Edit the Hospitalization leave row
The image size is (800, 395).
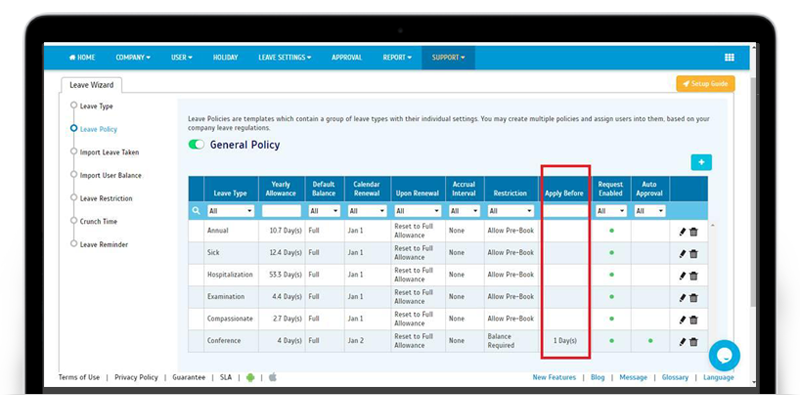[683, 276]
